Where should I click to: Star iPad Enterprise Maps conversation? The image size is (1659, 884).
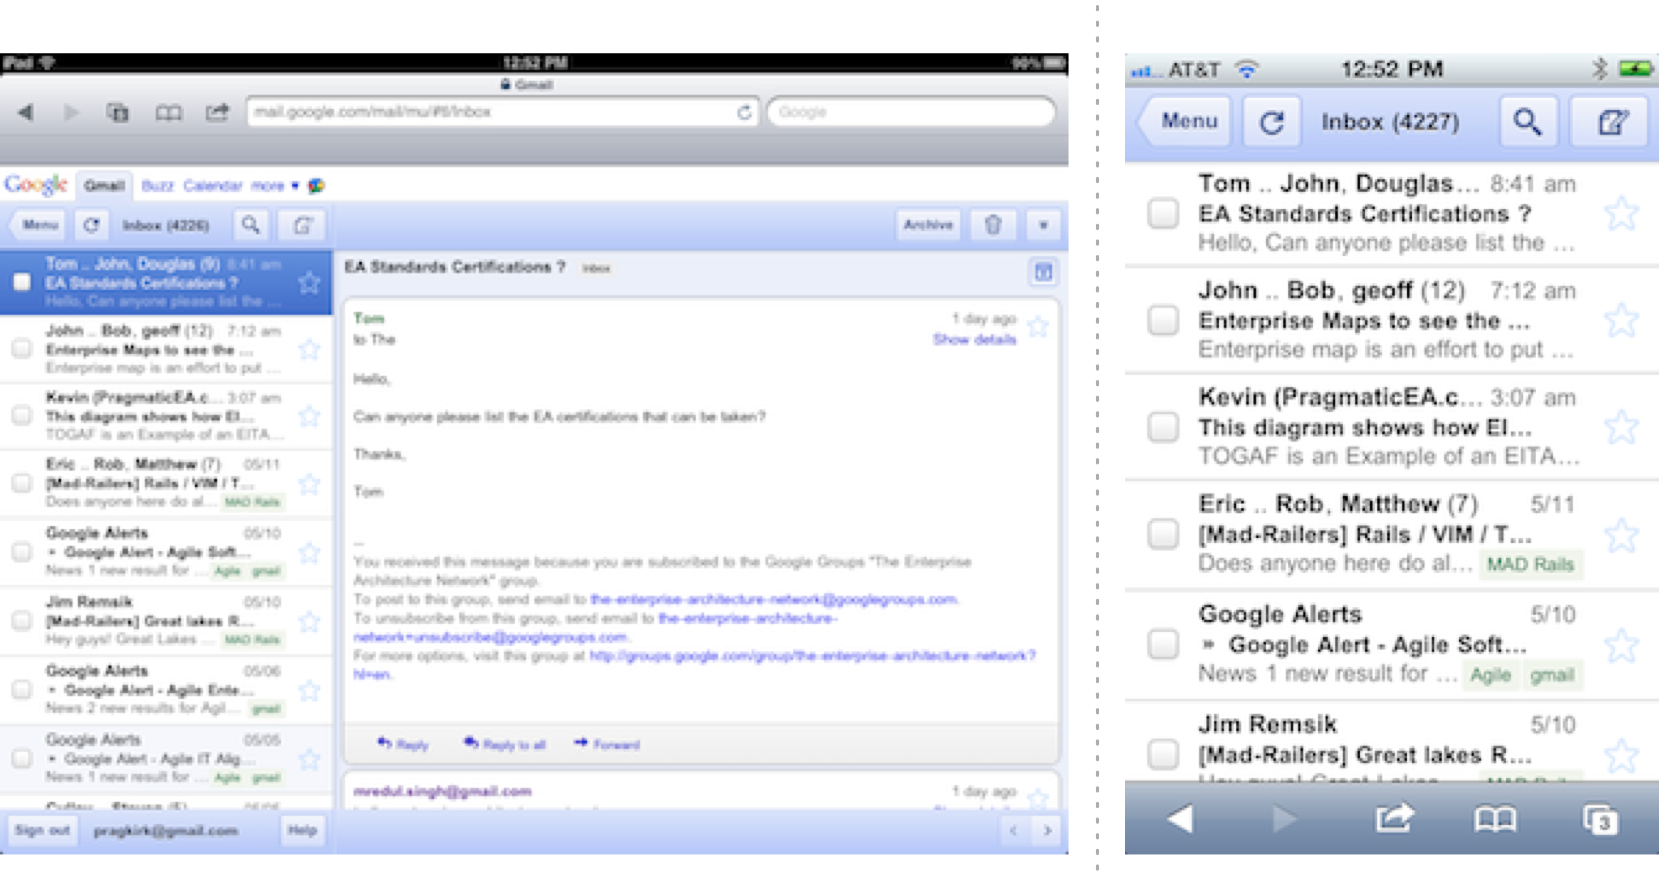[310, 349]
